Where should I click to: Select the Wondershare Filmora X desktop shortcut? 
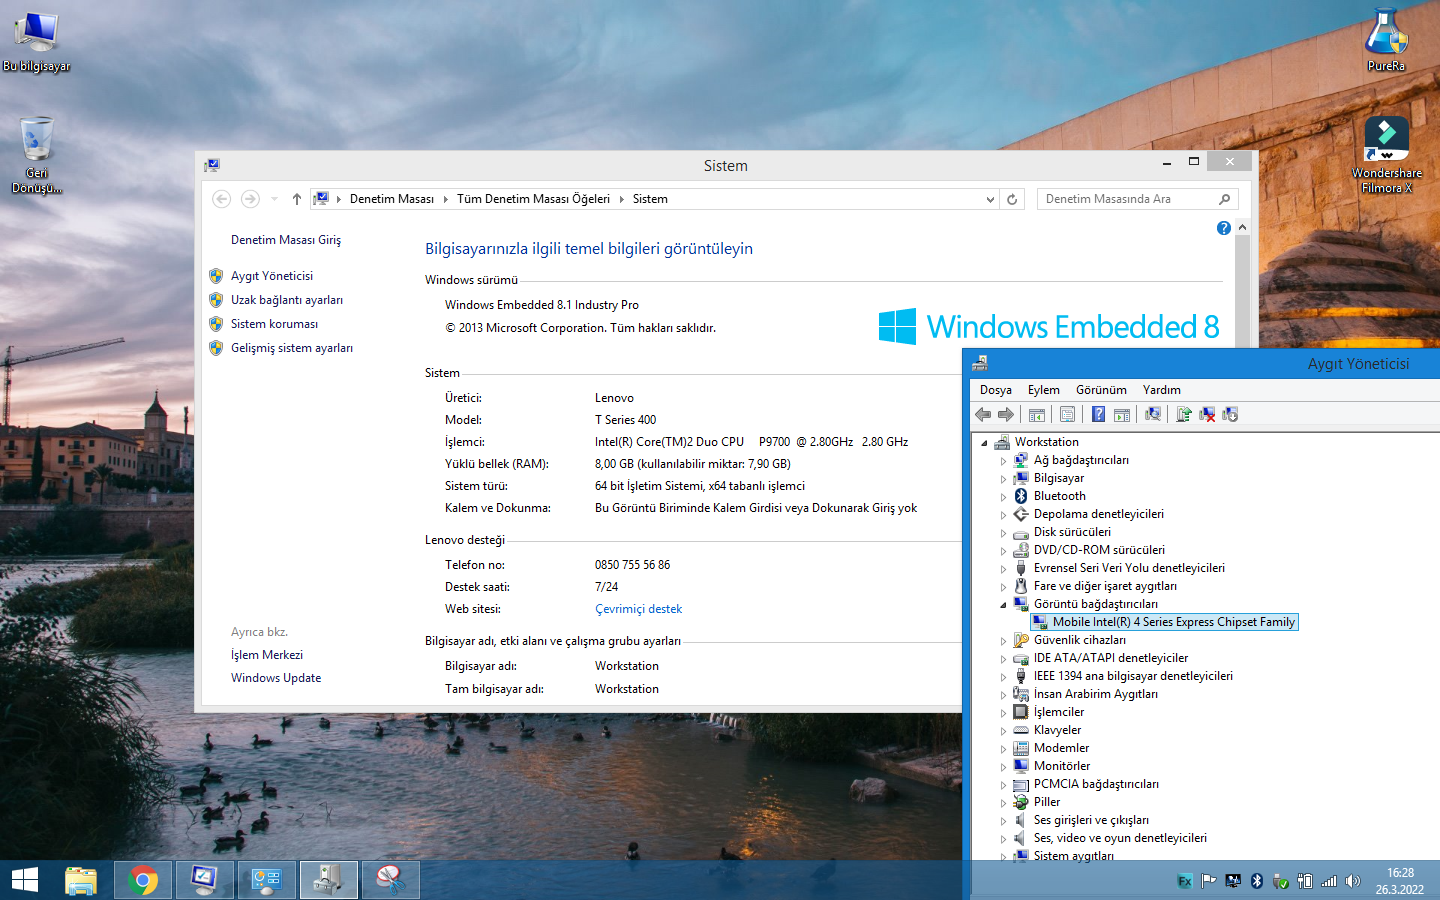[1387, 154]
